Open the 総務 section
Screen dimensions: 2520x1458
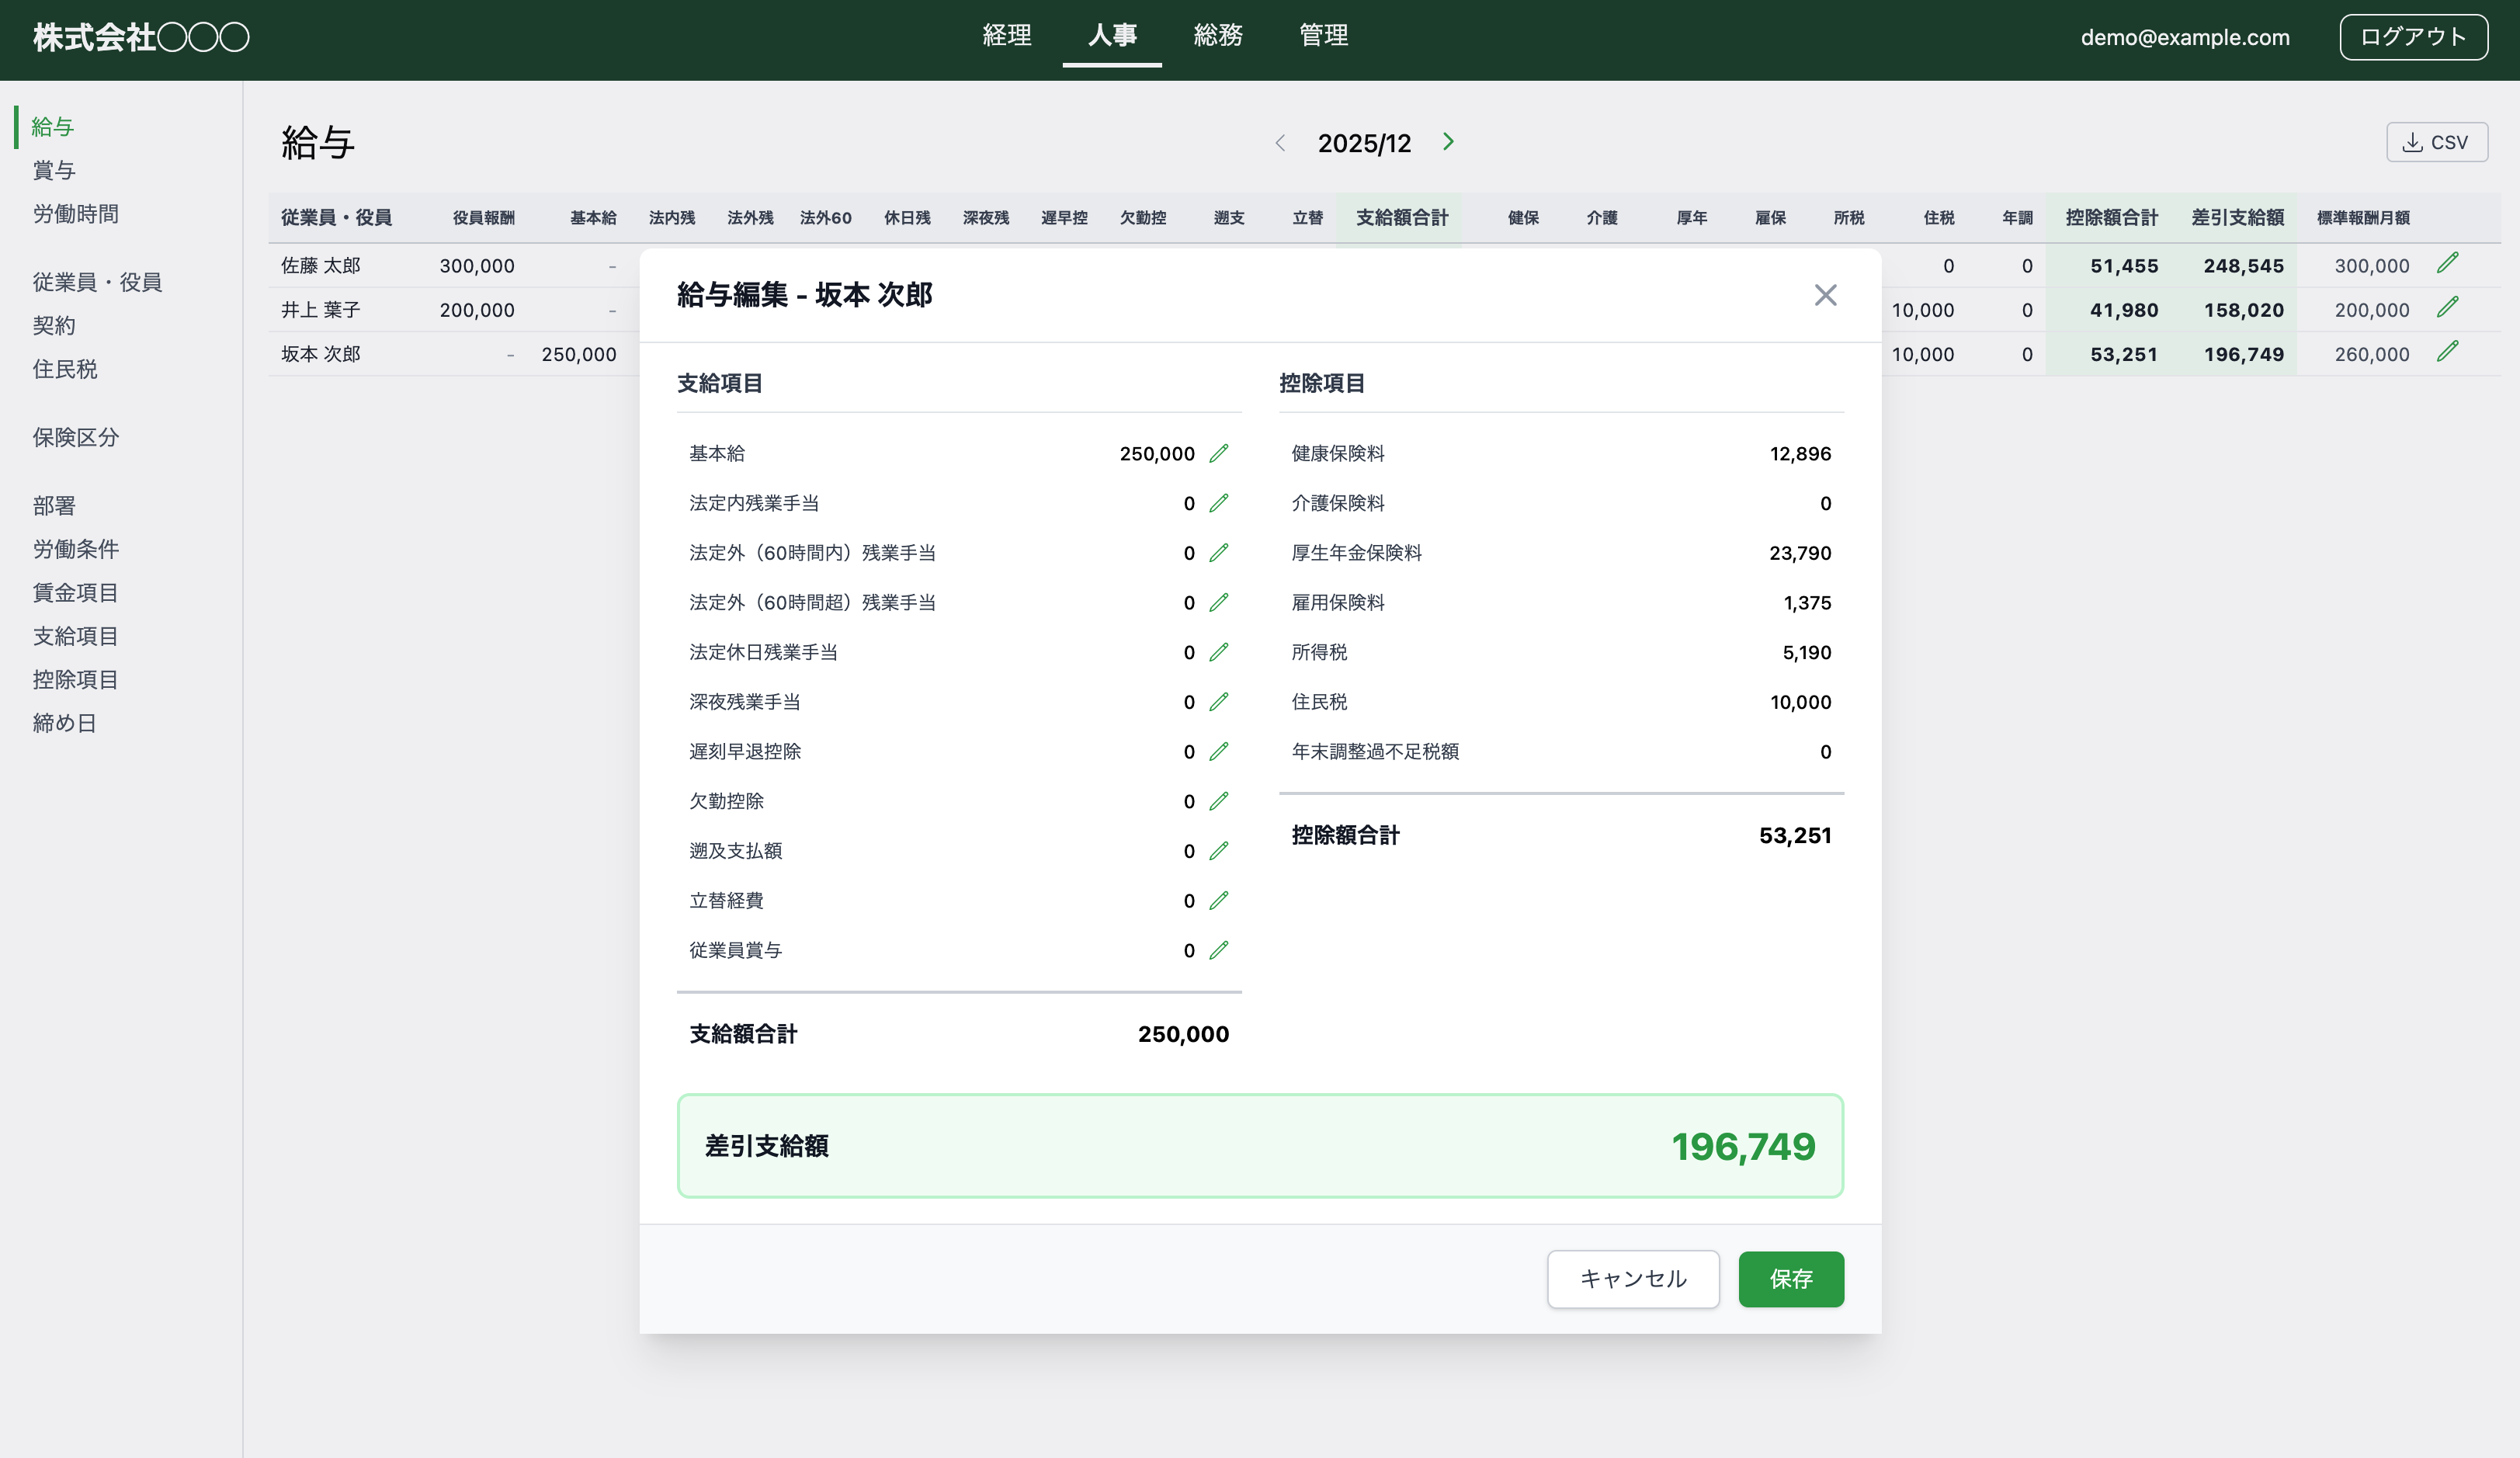tap(1219, 36)
